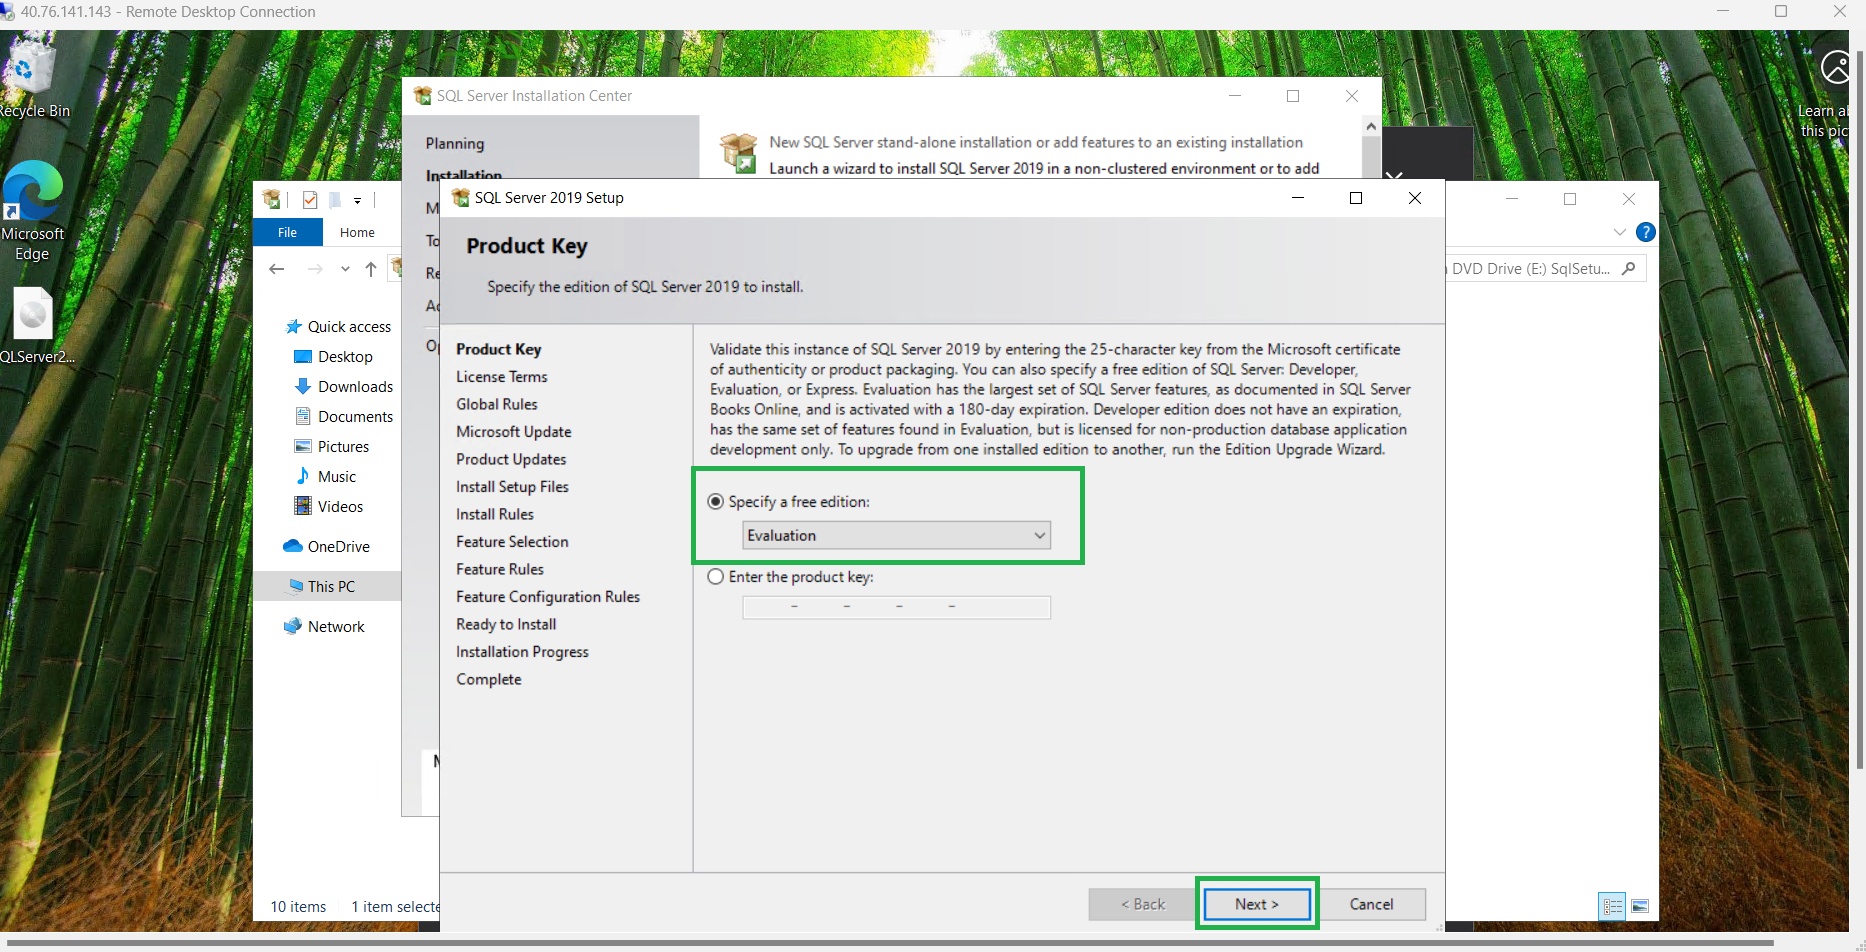Open the Customize Quick Access Toolbar dropdown arrow
The width and height of the screenshot is (1866, 952).
pos(357,201)
